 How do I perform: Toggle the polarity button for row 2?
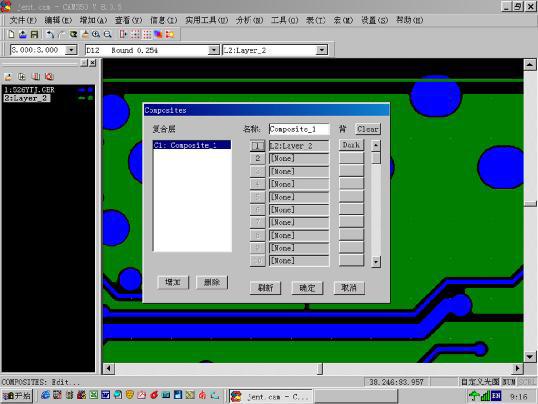(351, 158)
